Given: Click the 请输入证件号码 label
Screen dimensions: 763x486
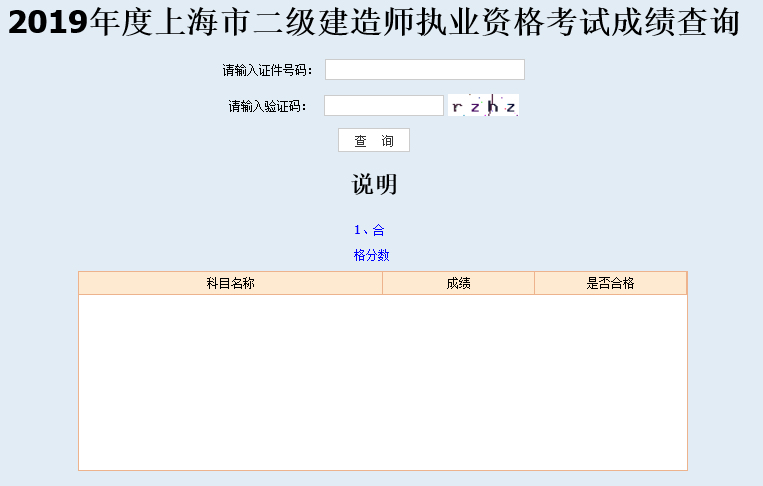Looking at the screenshot, I should tap(267, 70).
